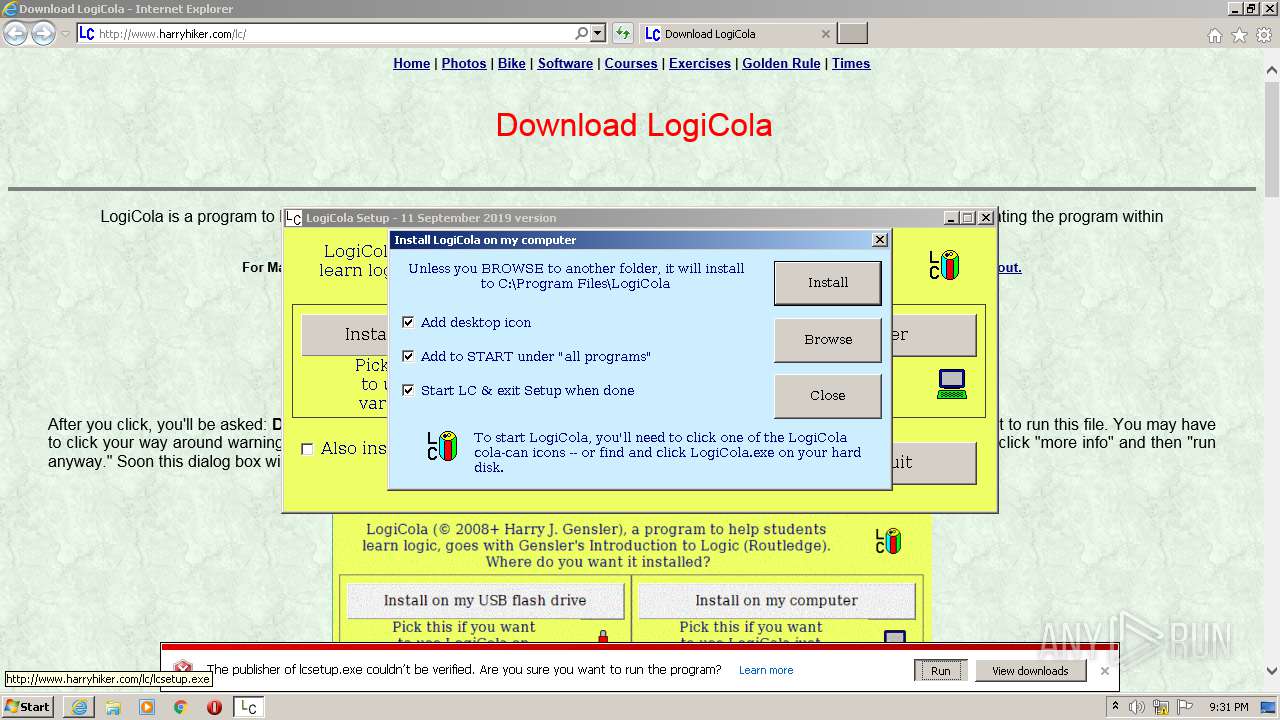Maximize the LogiCola Setup window
The width and height of the screenshot is (1280, 720).
click(967, 218)
